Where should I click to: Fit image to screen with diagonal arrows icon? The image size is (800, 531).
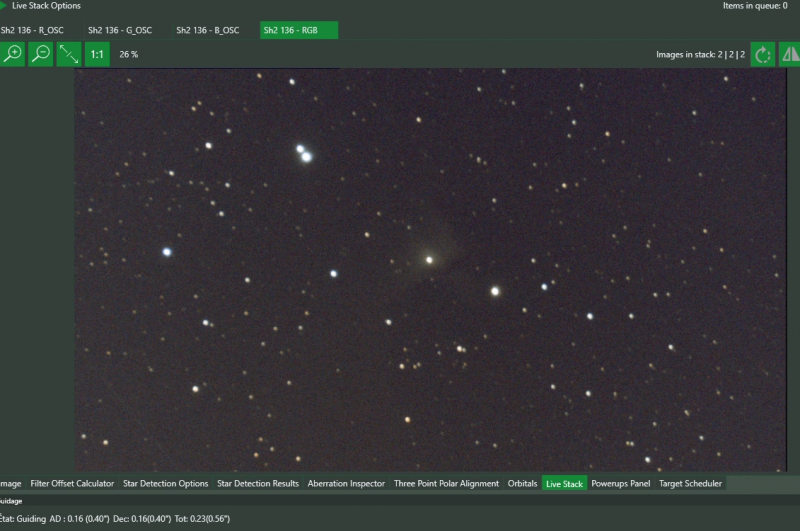tap(69, 54)
